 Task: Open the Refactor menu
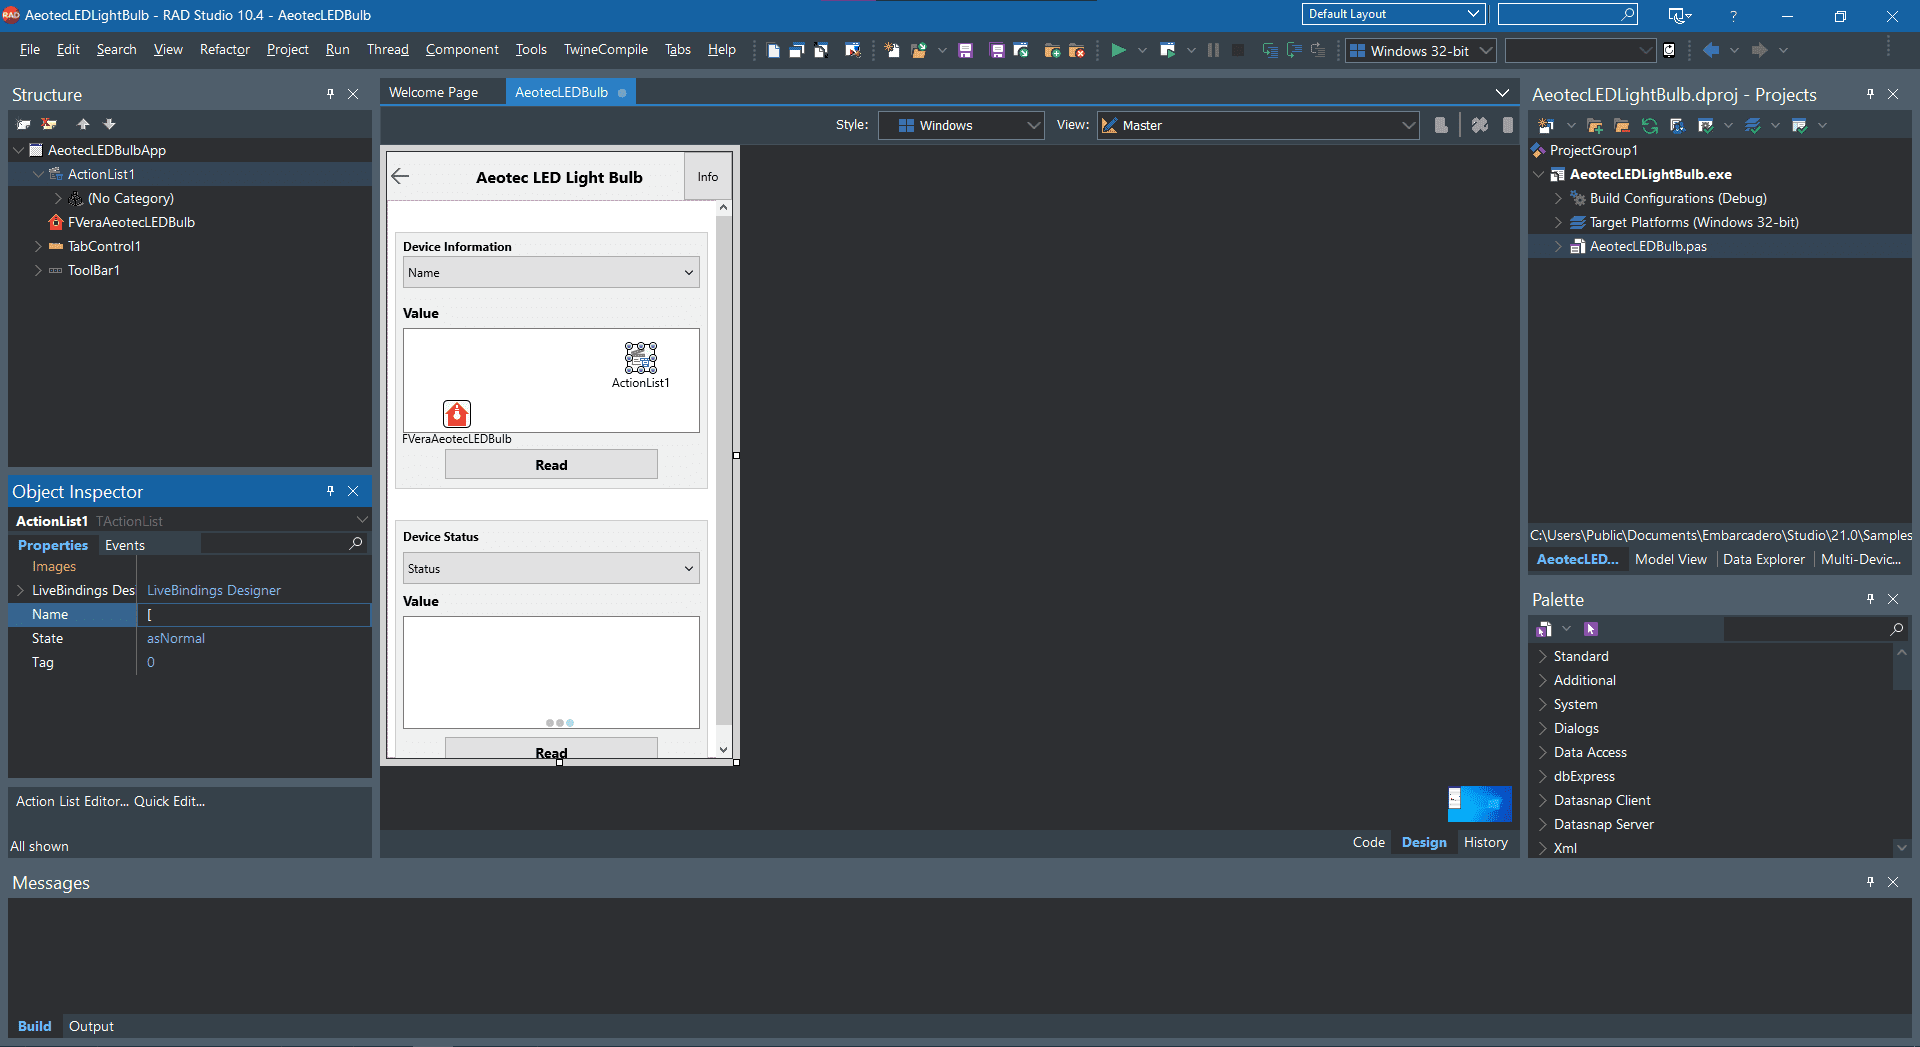(x=225, y=50)
